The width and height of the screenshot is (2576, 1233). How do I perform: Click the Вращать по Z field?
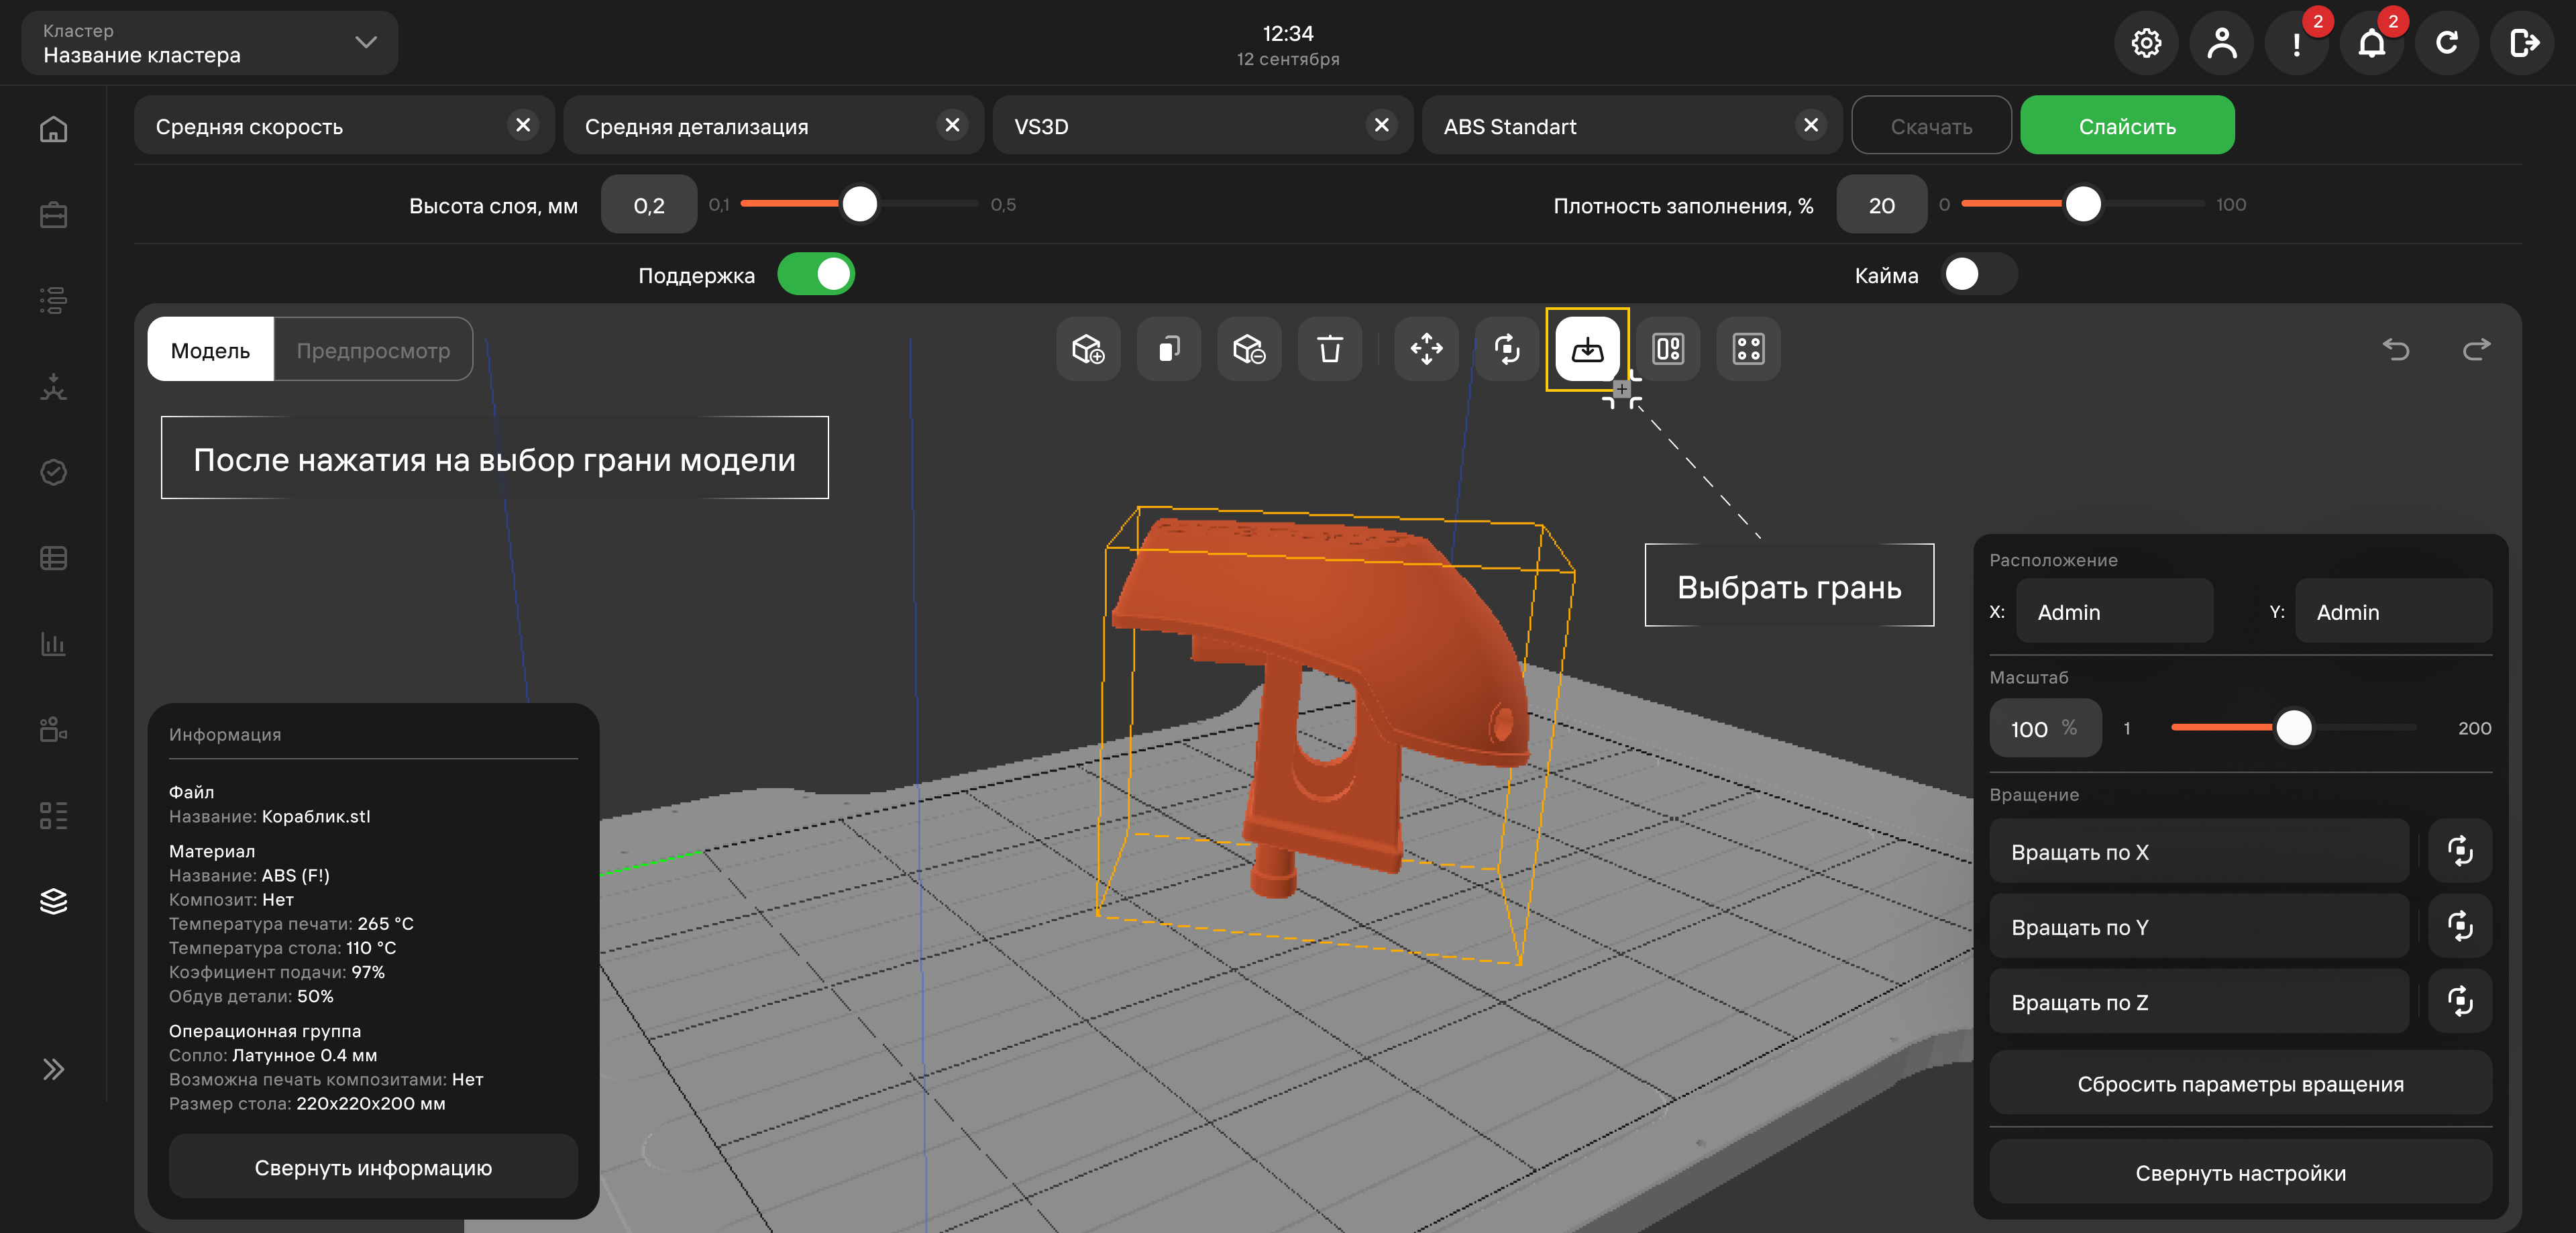tap(2199, 1001)
